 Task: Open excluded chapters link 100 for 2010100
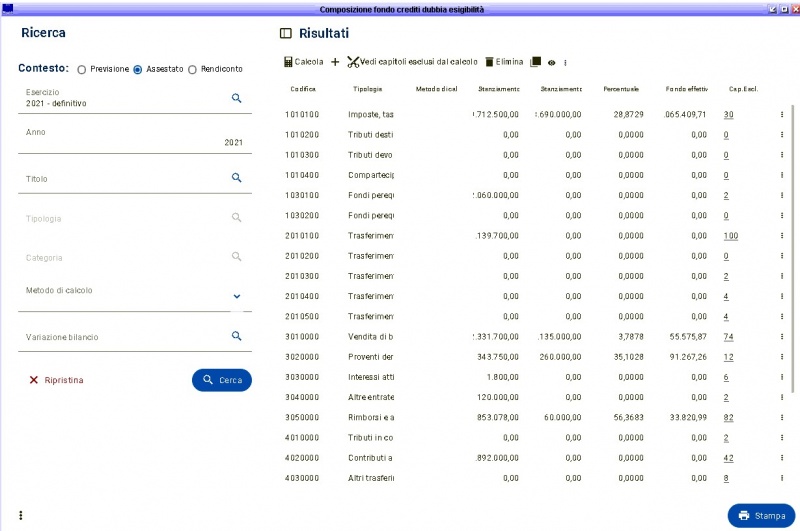[x=731, y=236]
